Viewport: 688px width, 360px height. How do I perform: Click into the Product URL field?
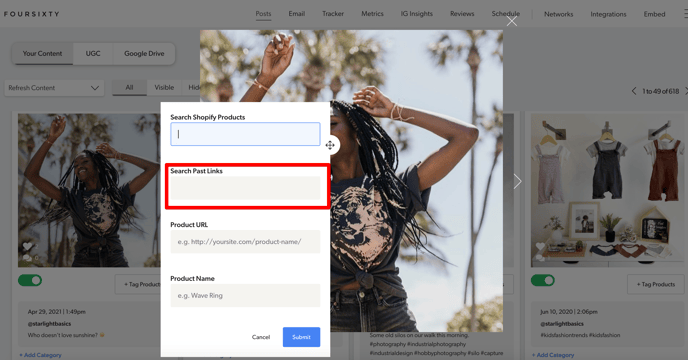pos(245,241)
